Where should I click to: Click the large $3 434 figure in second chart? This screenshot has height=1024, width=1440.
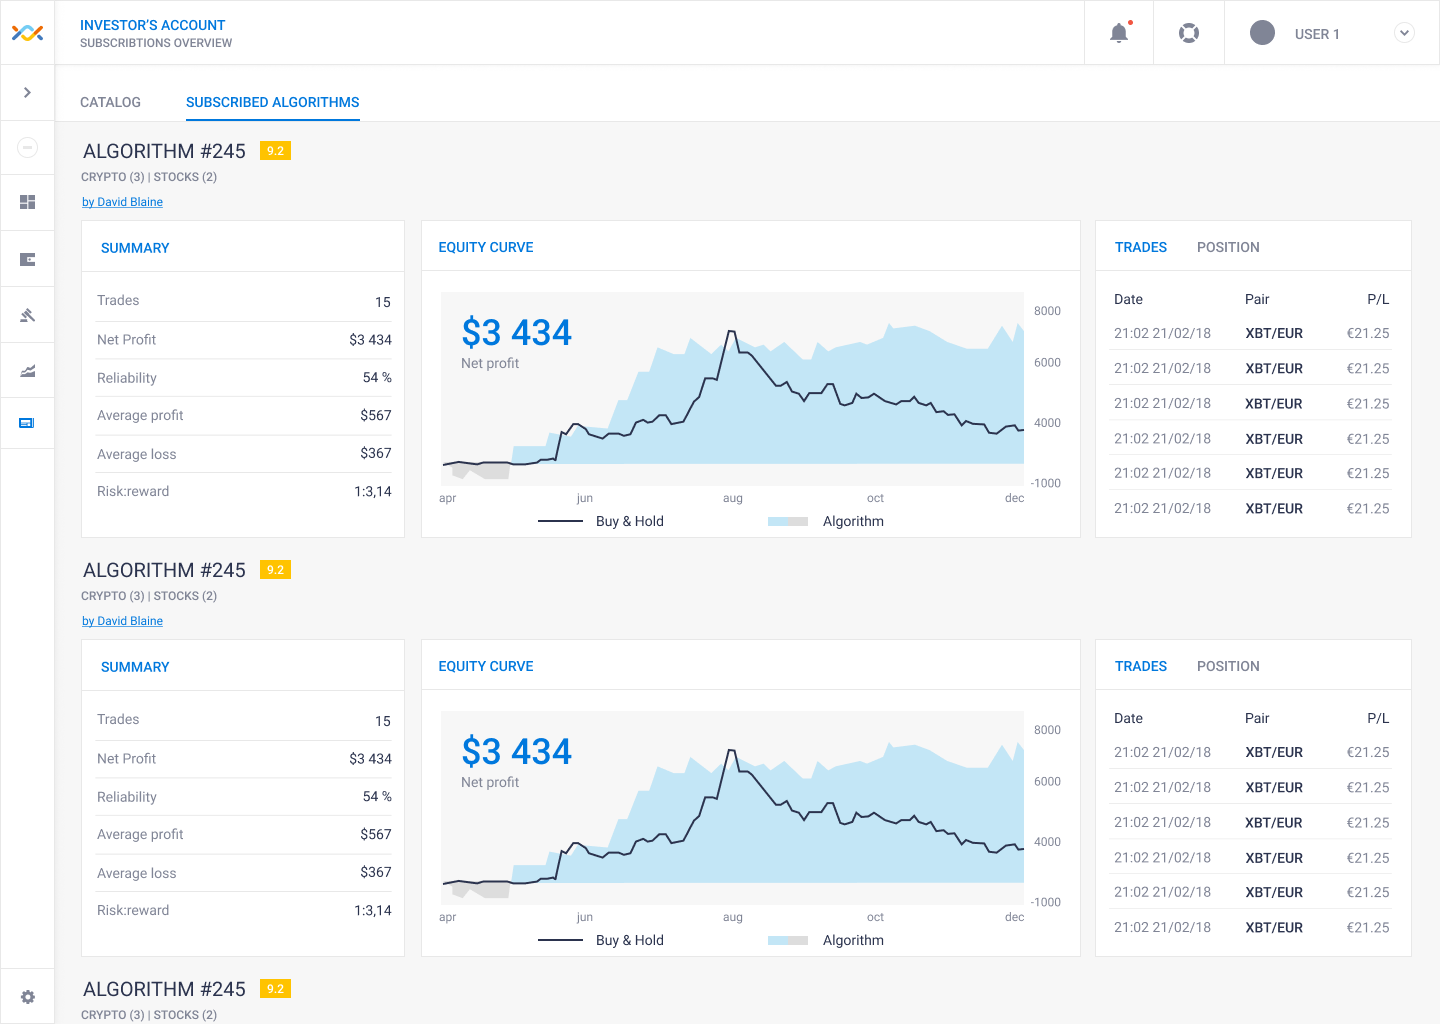(x=516, y=751)
